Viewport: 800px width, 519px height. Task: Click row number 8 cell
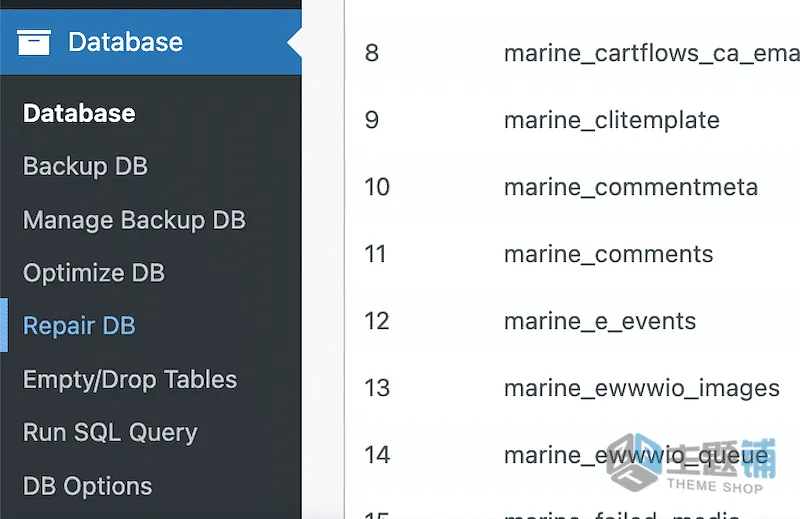coord(372,53)
